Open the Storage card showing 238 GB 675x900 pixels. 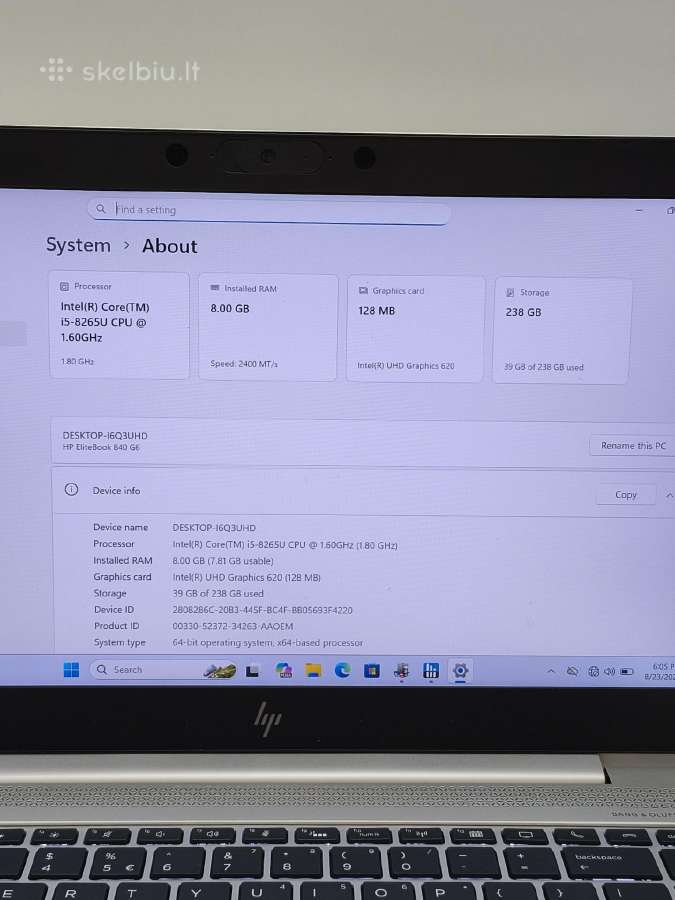[562, 331]
